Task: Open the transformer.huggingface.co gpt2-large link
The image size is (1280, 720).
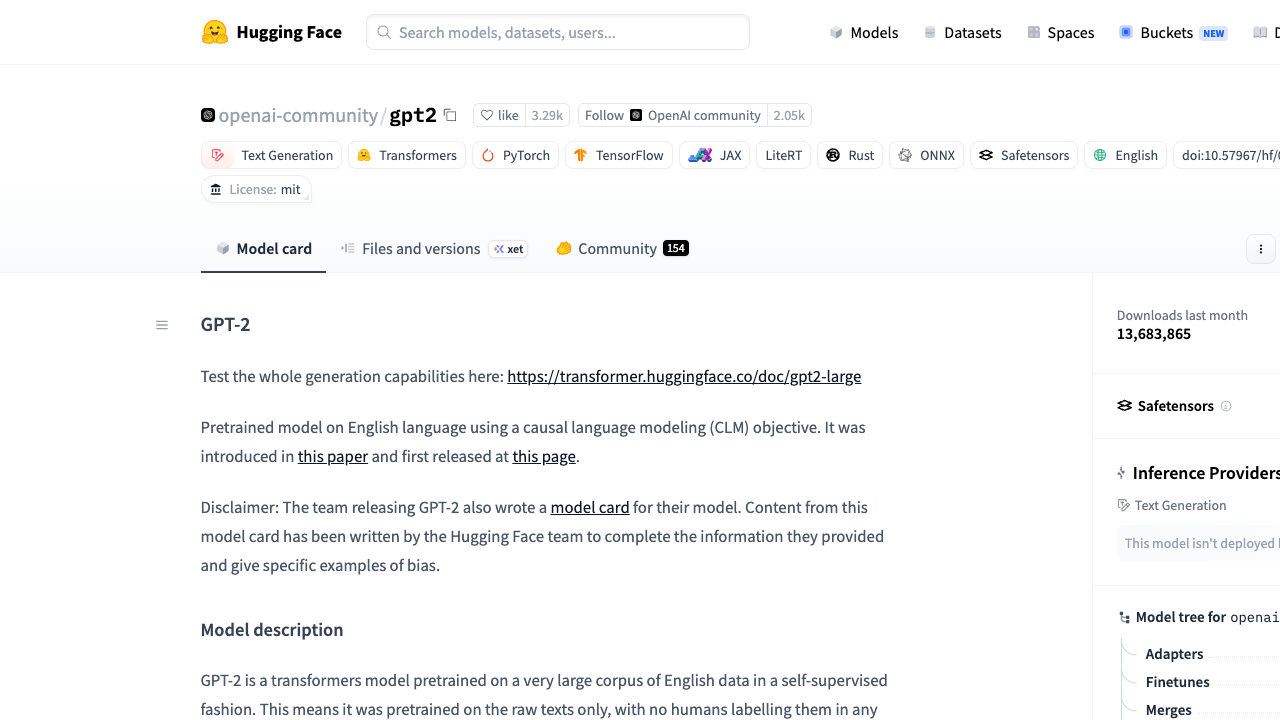Action: pos(684,376)
